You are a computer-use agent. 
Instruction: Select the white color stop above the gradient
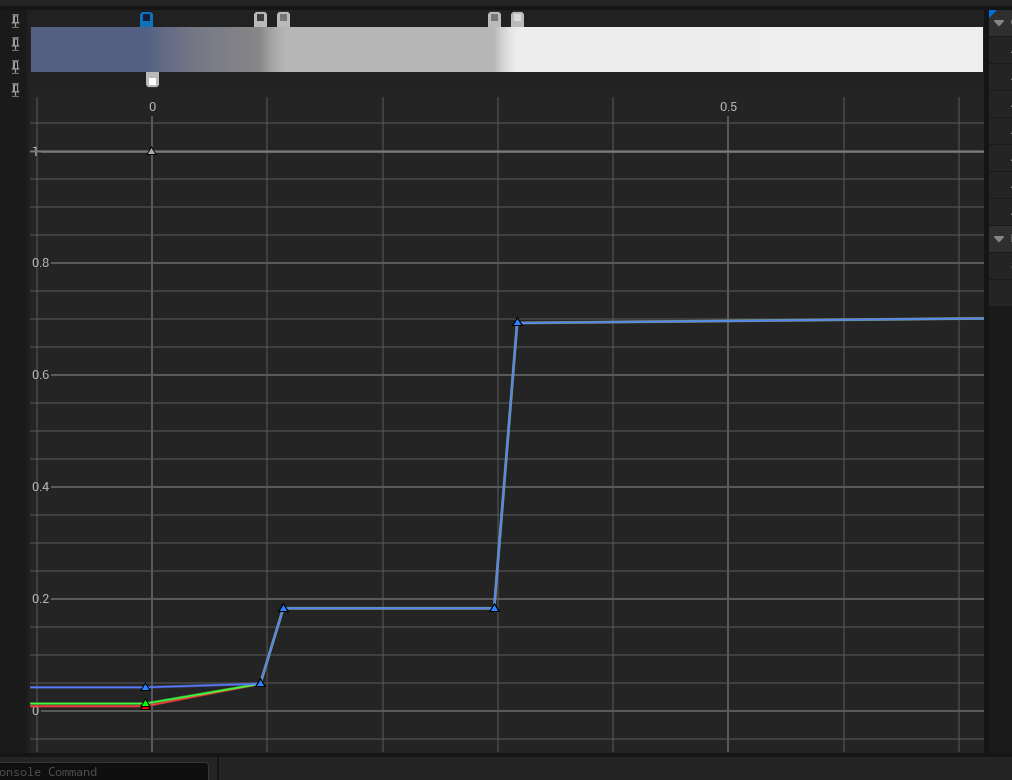click(518, 19)
